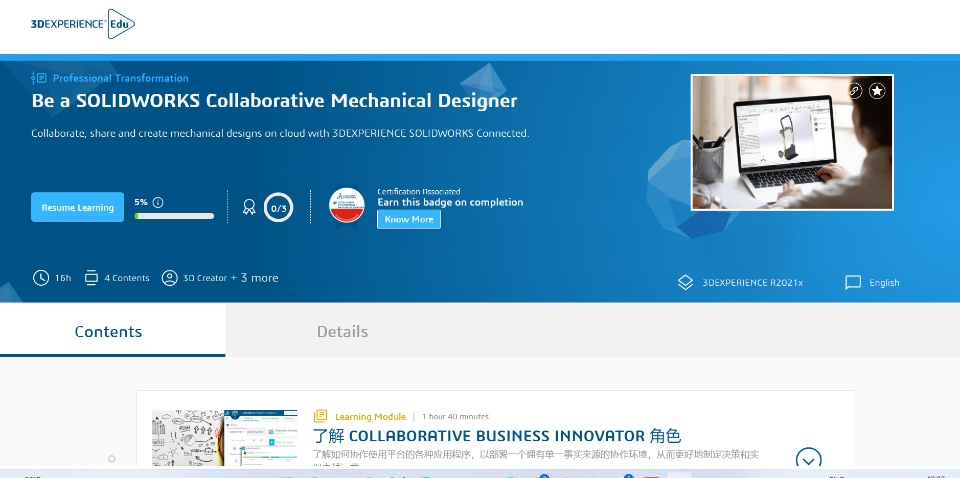
Task: Click 'Earn this badge on completion' text
Action: [450, 203]
